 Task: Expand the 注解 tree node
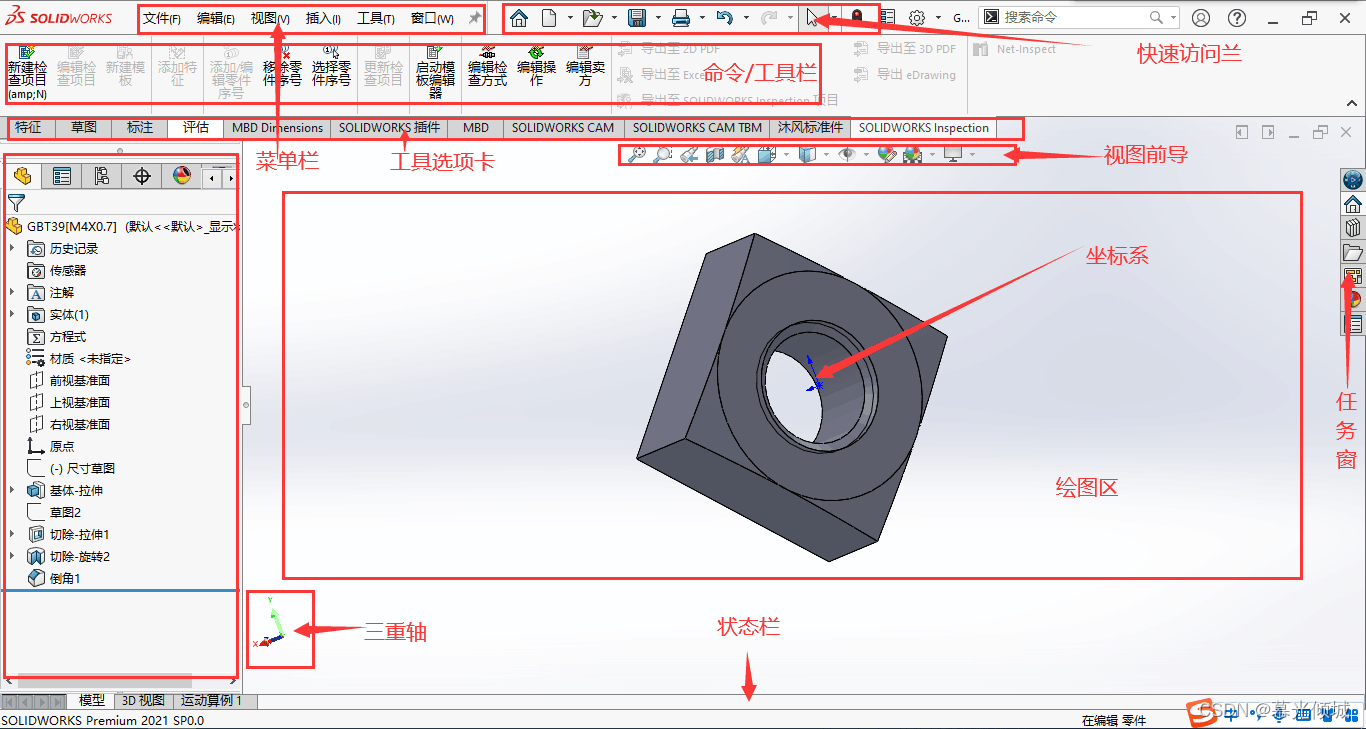(x=12, y=292)
